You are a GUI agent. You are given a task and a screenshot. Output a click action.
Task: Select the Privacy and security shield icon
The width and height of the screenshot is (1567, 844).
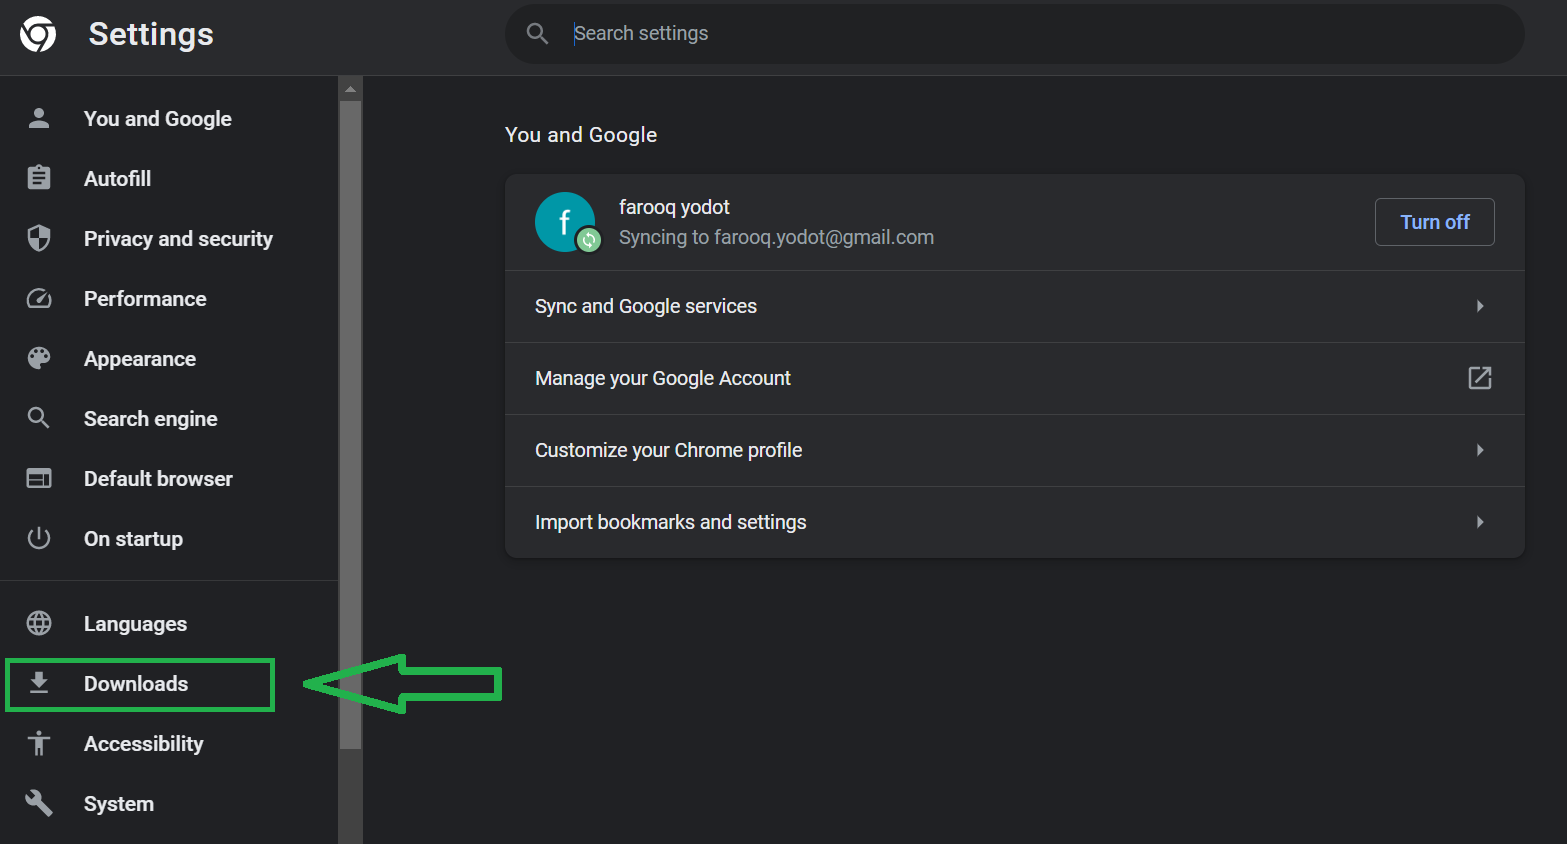(38, 238)
